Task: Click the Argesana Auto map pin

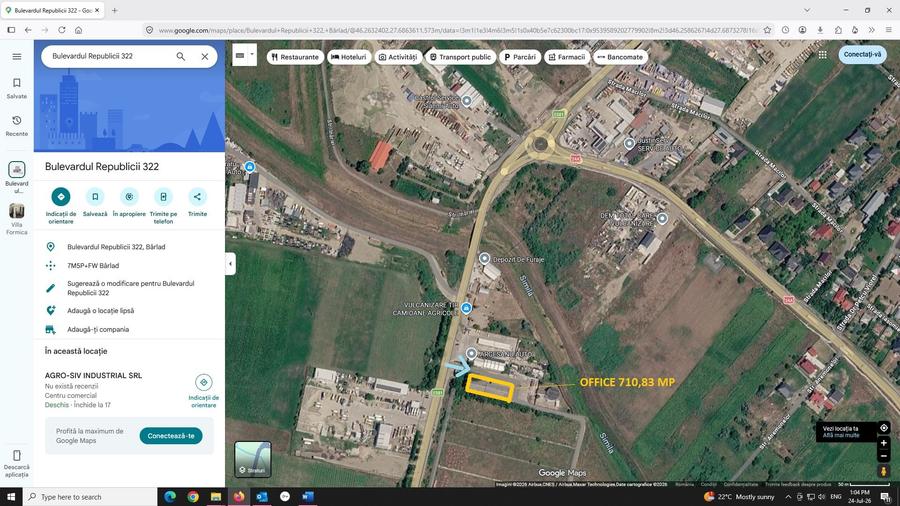Action: (x=471, y=353)
